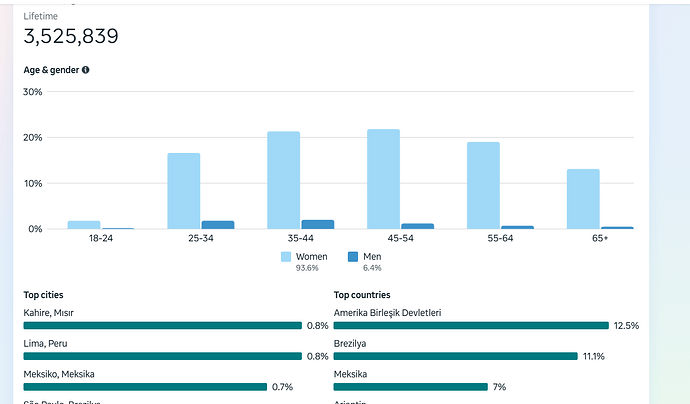Screen dimensions: 690x404
Task: Select the Meksiko, Meksika city bar
Action: [x=145, y=386]
